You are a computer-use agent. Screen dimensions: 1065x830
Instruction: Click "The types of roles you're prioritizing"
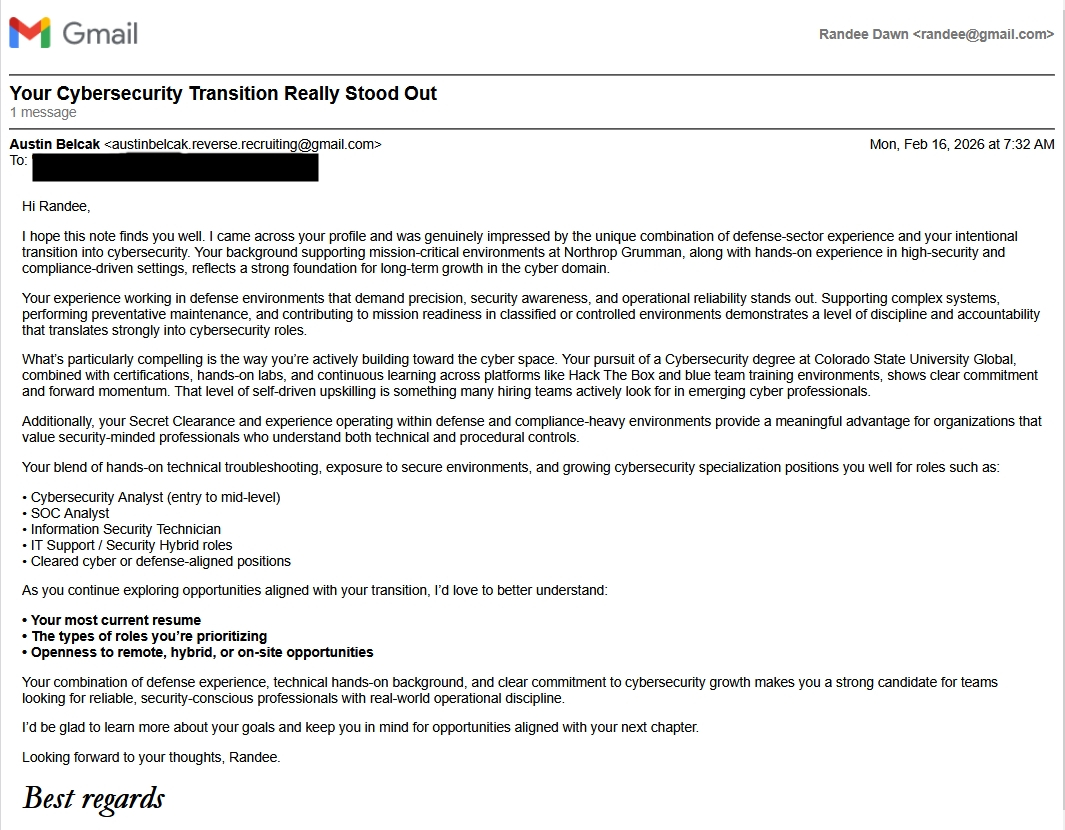pos(148,636)
